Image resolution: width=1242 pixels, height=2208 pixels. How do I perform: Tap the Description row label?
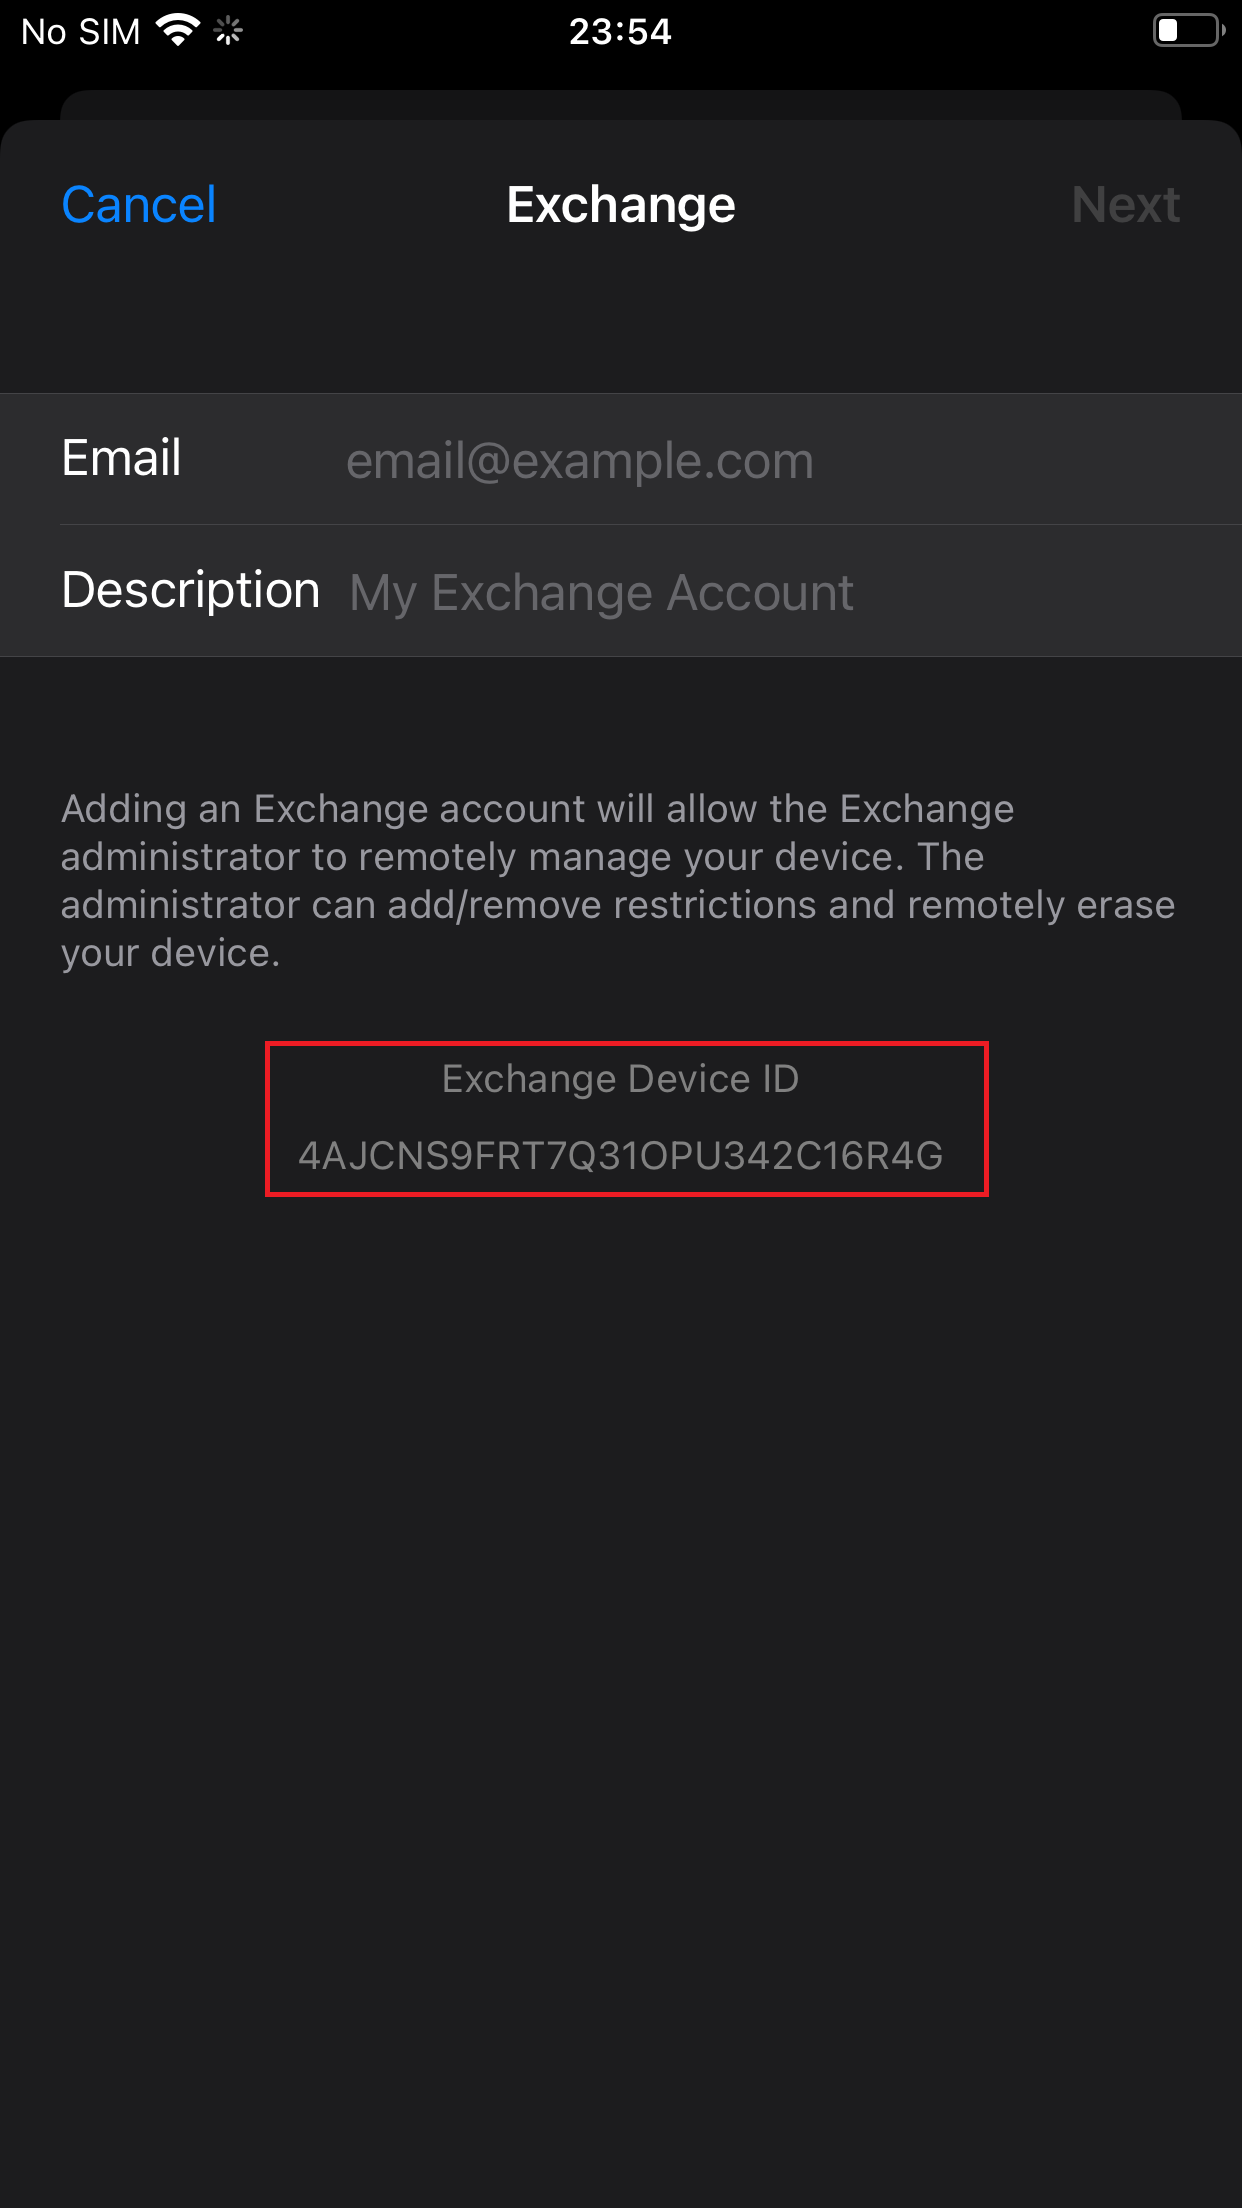click(190, 590)
